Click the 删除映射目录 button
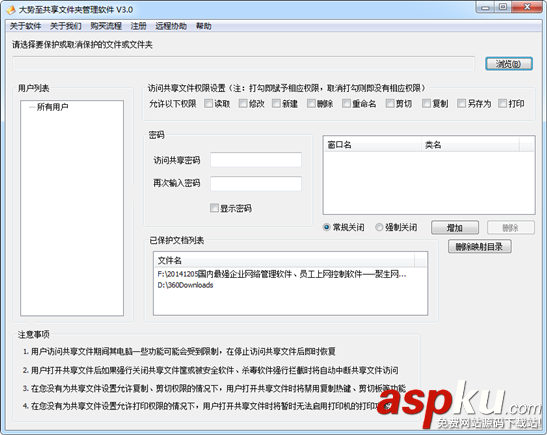Screen dimensions: 547x435 (x=480, y=247)
